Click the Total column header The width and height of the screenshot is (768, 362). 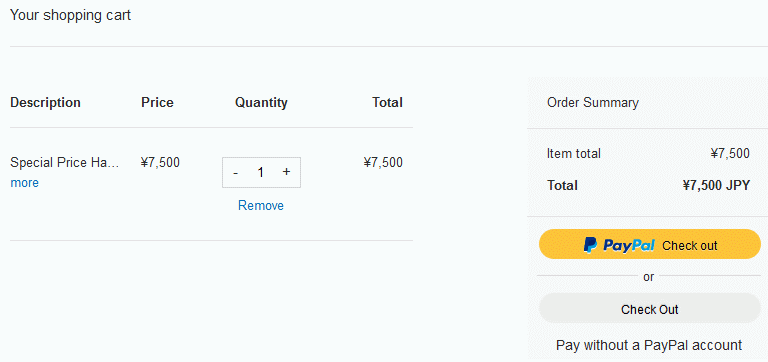point(387,102)
